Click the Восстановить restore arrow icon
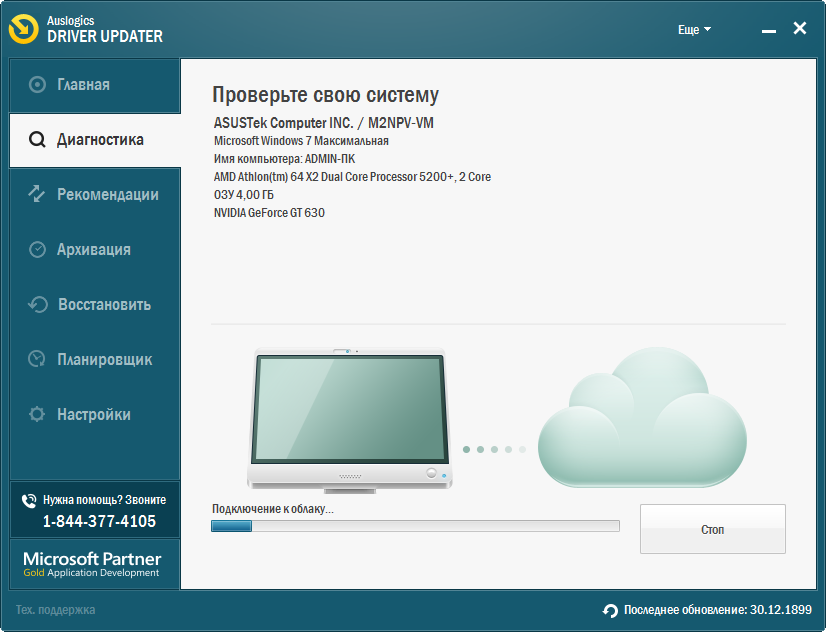 coord(38,305)
